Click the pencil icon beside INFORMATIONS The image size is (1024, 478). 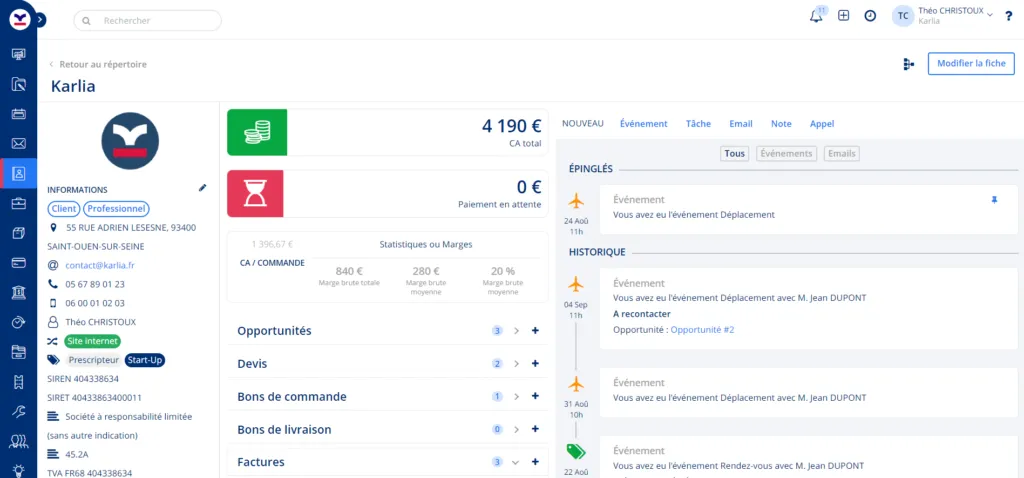tap(203, 188)
